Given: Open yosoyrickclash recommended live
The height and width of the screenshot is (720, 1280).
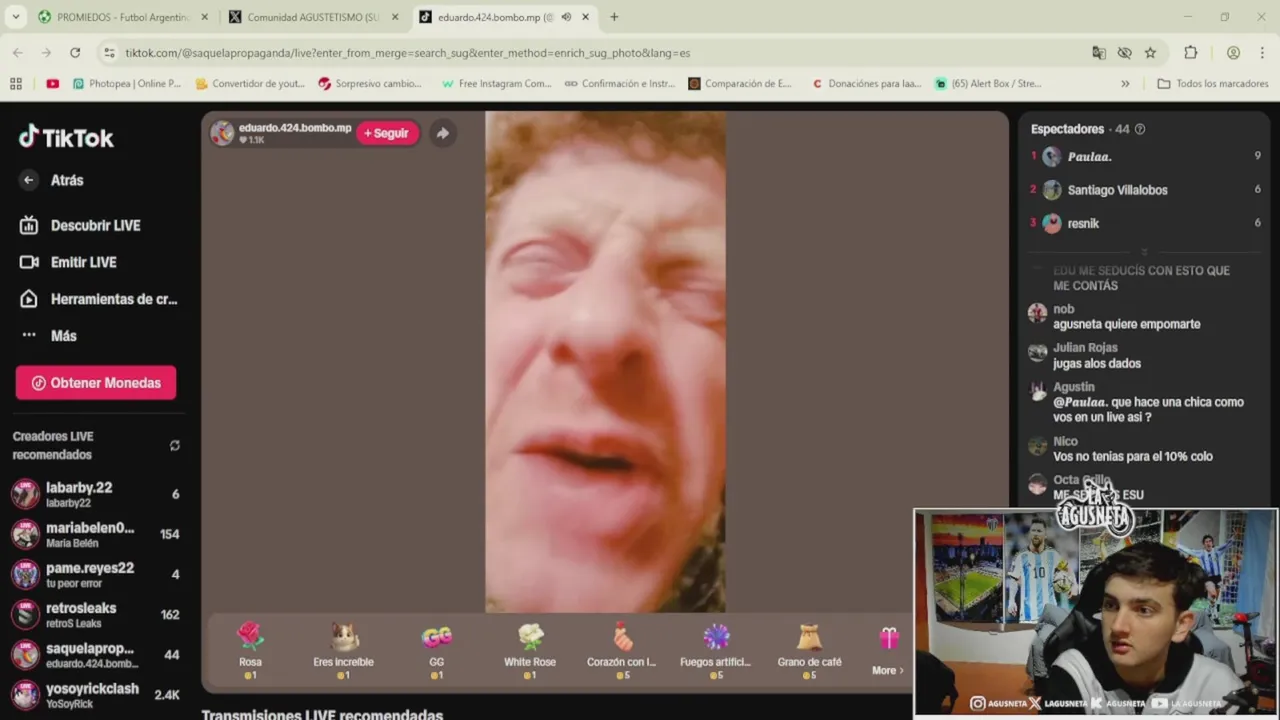Looking at the screenshot, I should click(95, 695).
